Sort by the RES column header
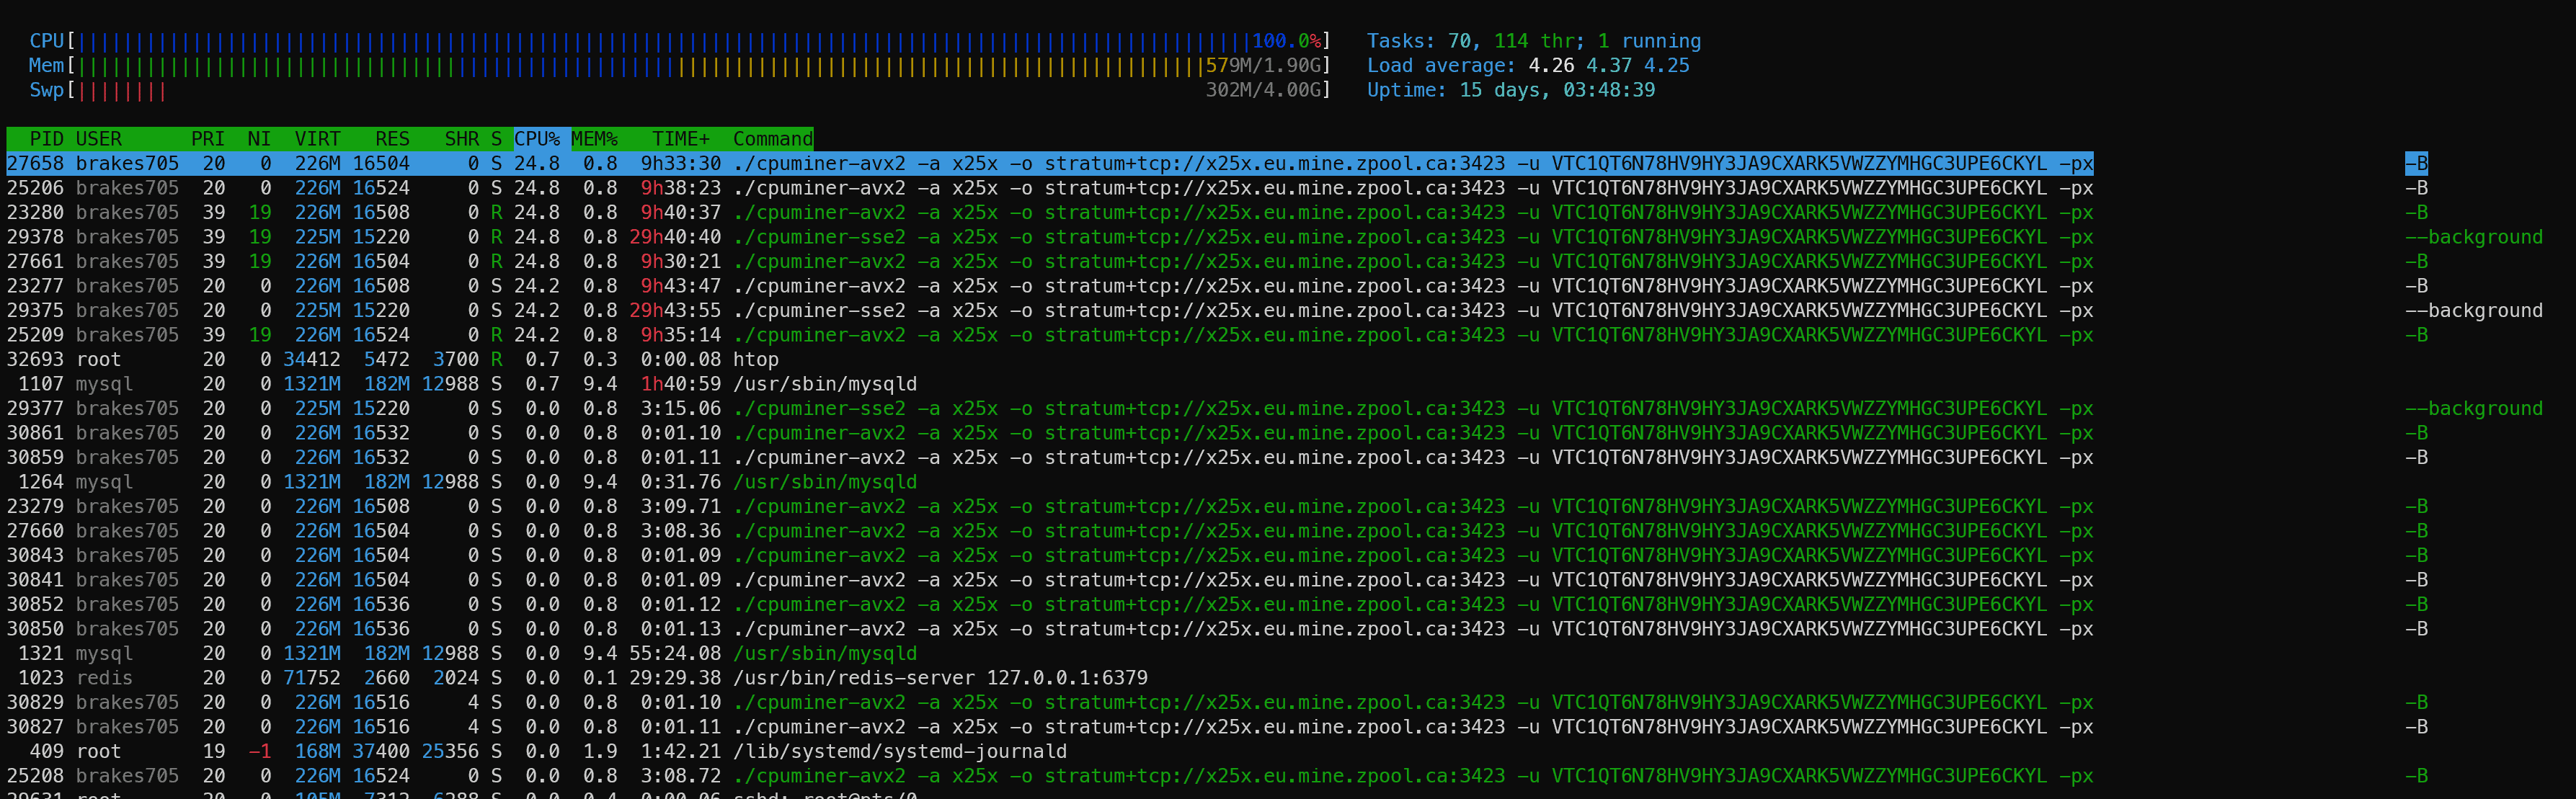Image resolution: width=2576 pixels, height=799 pixels. pyautogui.click(x=392, y=139)
